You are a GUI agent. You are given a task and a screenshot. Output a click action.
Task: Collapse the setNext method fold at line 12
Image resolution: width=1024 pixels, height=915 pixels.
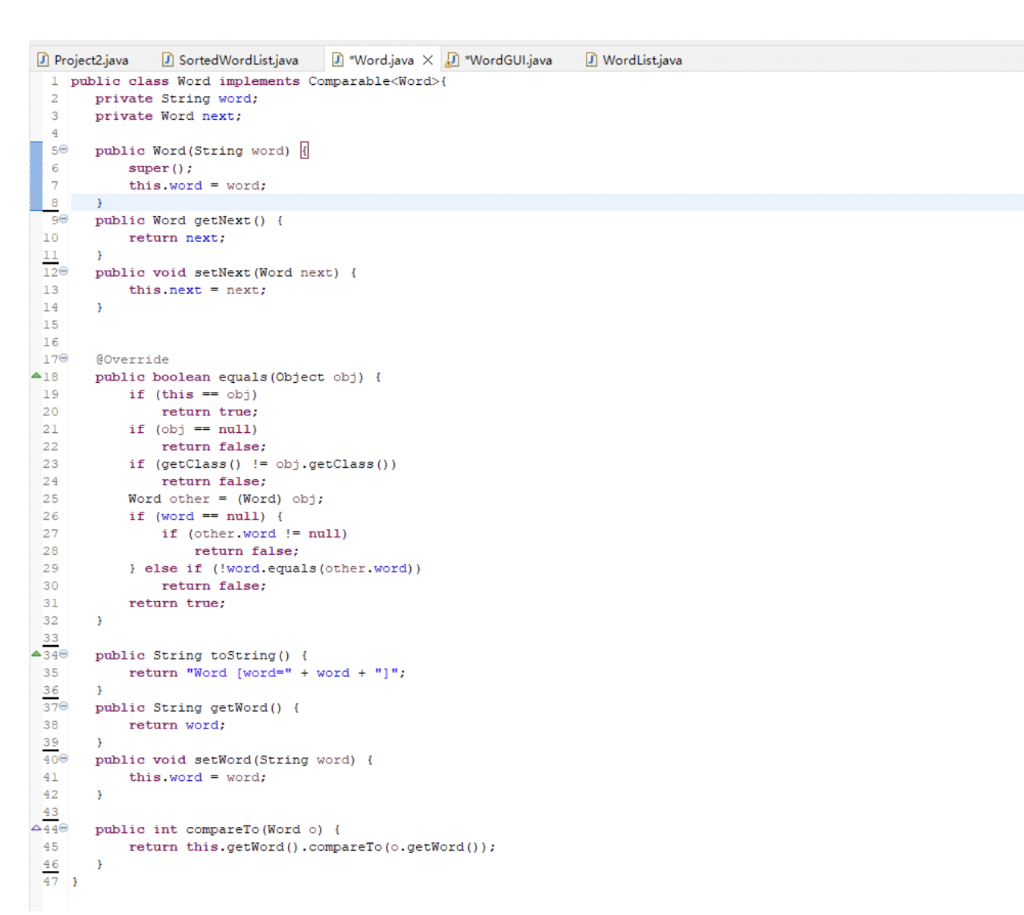coord(63,271)
